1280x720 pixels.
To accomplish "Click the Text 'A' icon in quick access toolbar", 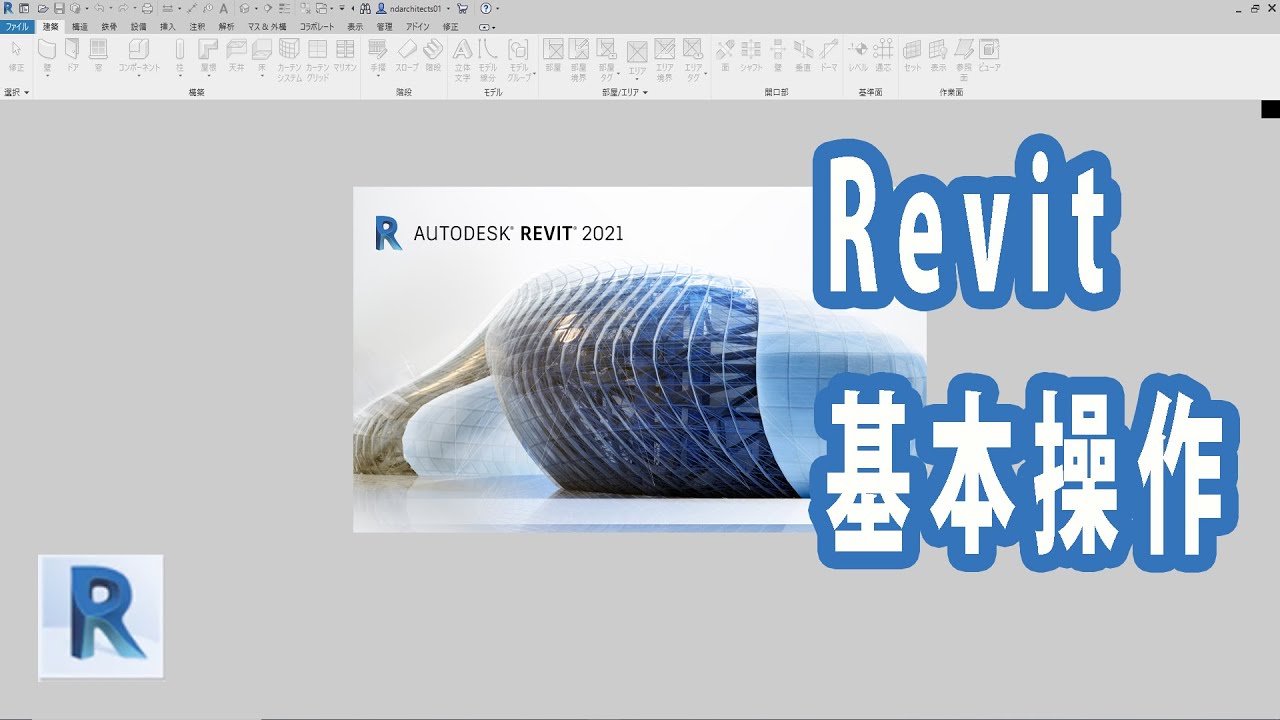I will pyautogui.click(x=223, y=8).
